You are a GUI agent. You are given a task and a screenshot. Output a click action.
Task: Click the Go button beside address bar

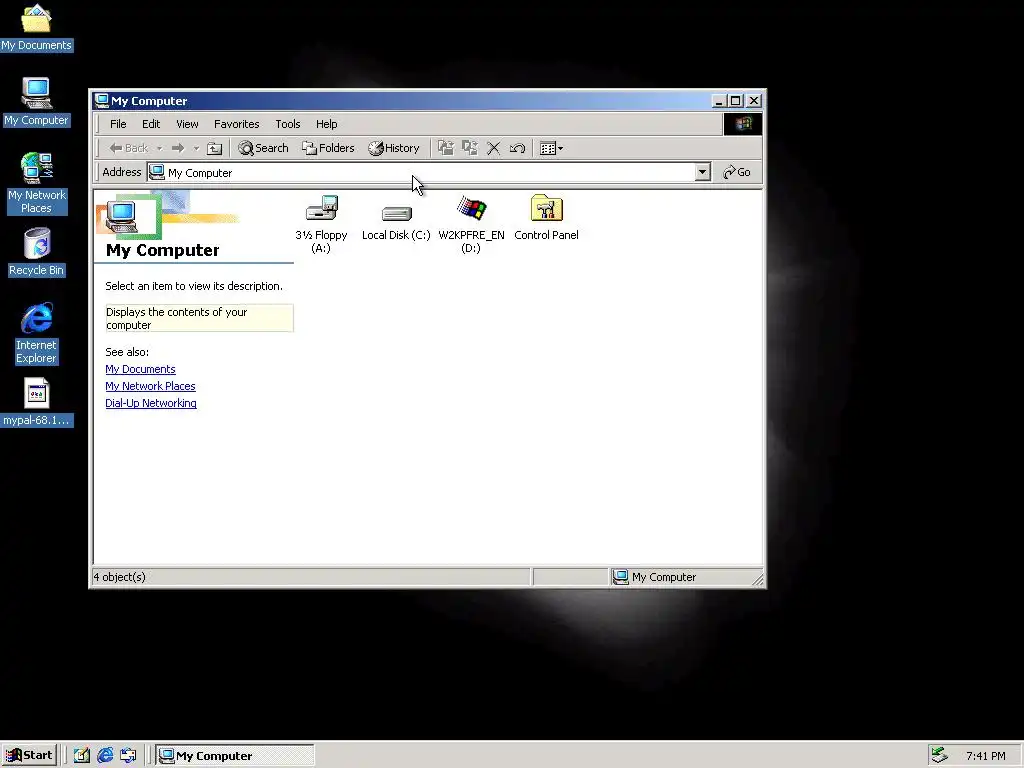[x=737, y=172]
